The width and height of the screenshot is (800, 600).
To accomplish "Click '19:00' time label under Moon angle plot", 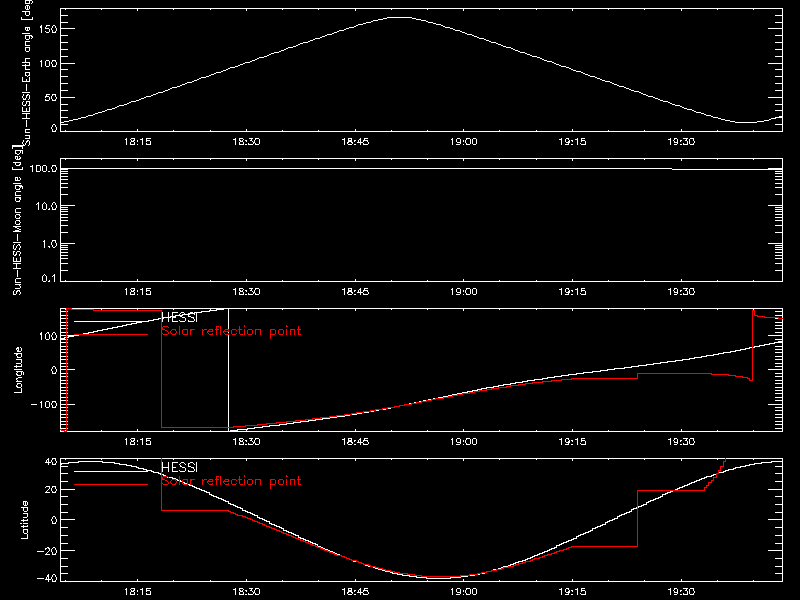I will click(464, 292).
